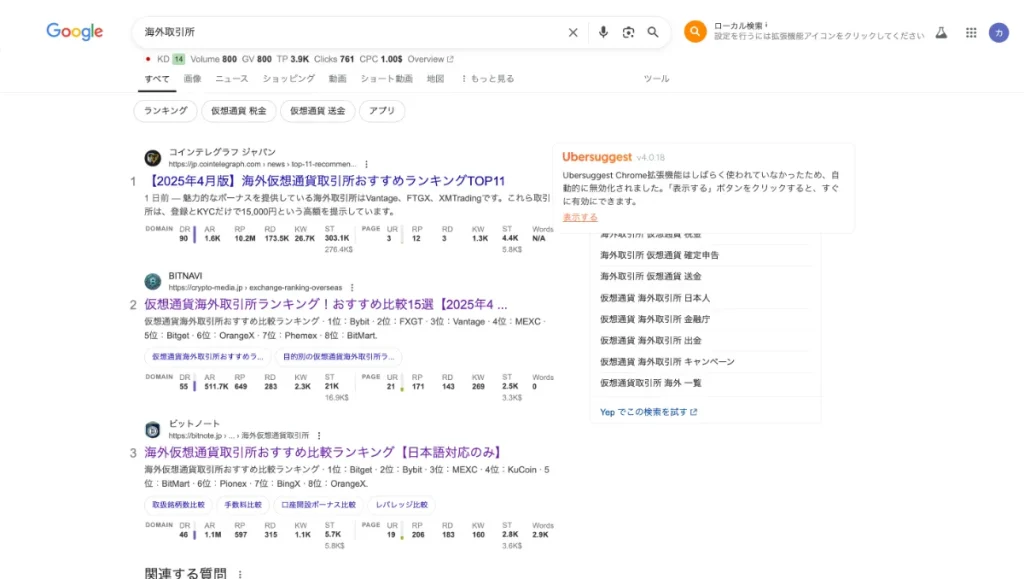This screenshot has height=579, width=1024.
Task: Open the Google apps grid icon
Action: click(971, 32)
